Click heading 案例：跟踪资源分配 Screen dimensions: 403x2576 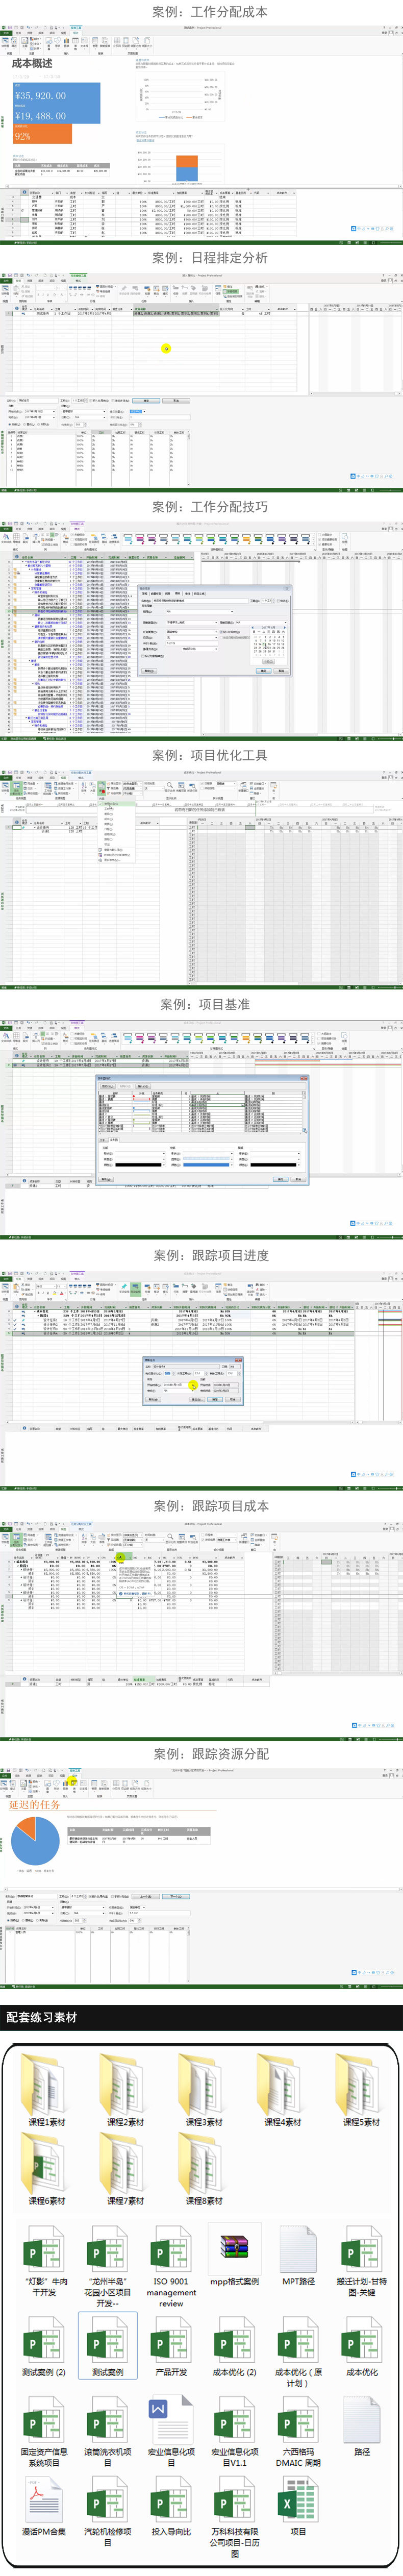tap(211, 1753)
